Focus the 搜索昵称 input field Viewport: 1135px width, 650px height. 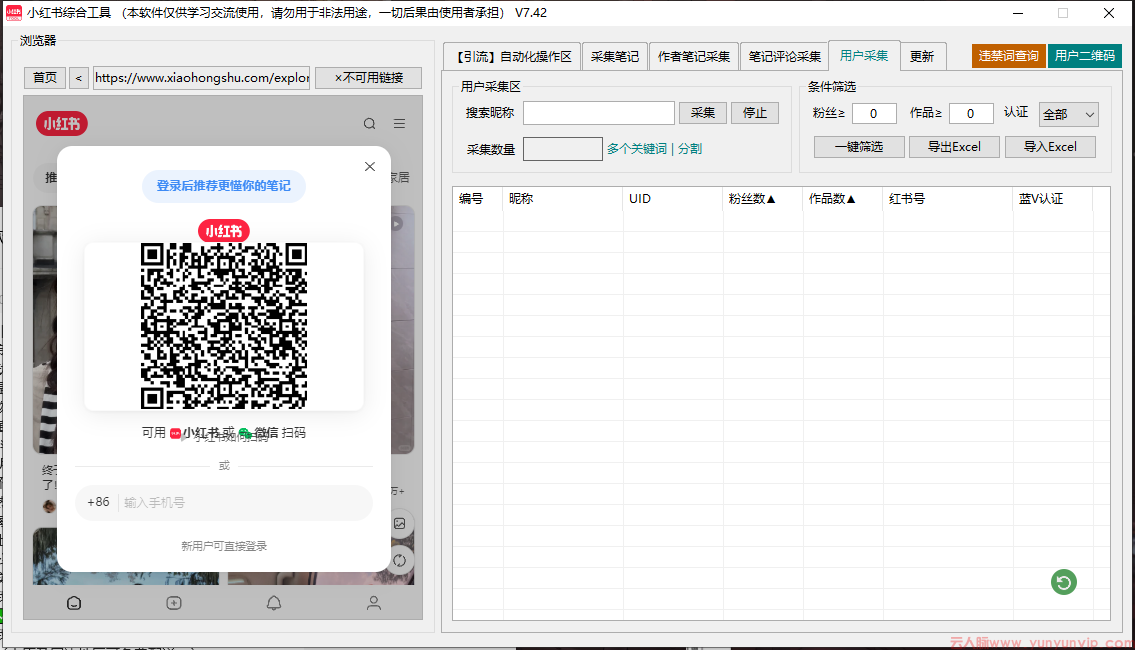pos(599,113)
